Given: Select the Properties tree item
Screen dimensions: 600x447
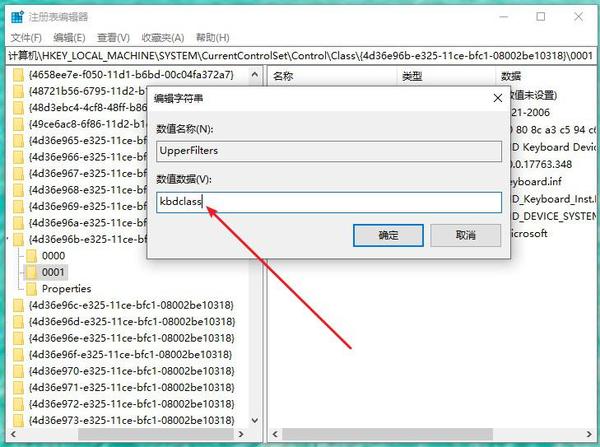Looking at the screenshot, I should click(67, 289).
